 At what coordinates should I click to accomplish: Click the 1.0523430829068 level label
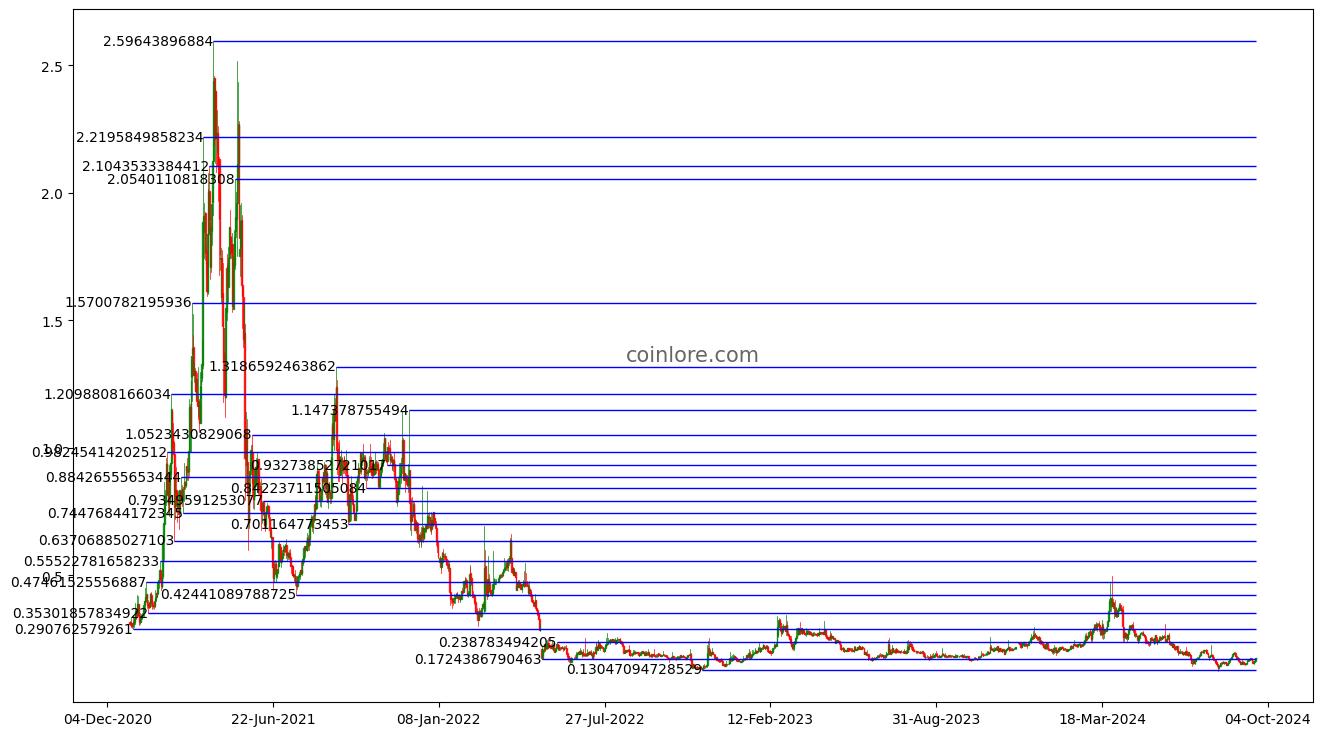pos(188,434)
